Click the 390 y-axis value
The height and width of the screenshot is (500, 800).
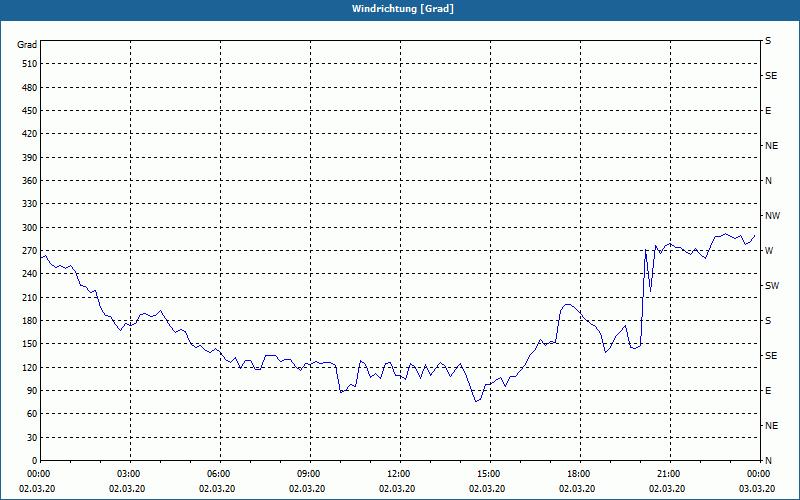click(x=30, y=158)
